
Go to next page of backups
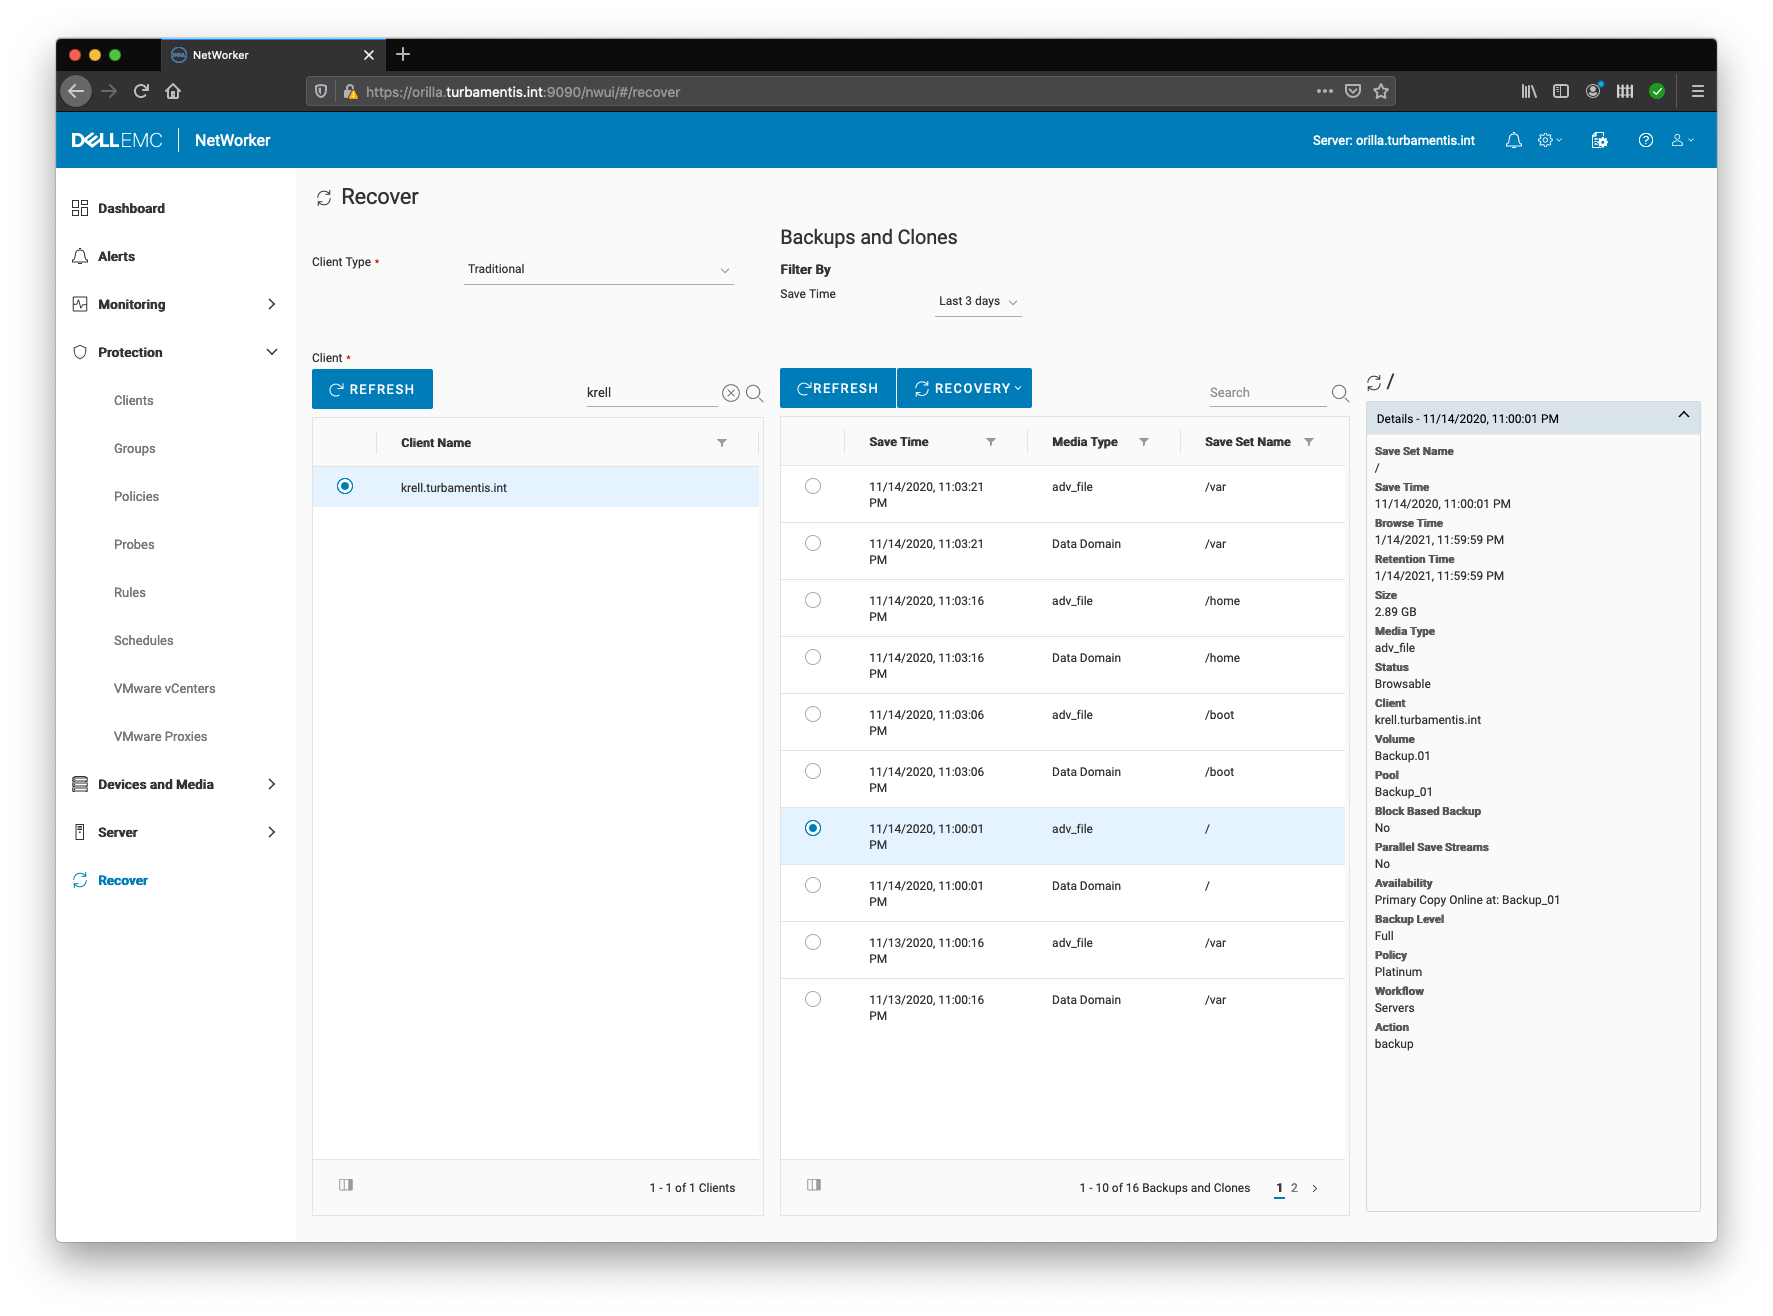1315,1188
